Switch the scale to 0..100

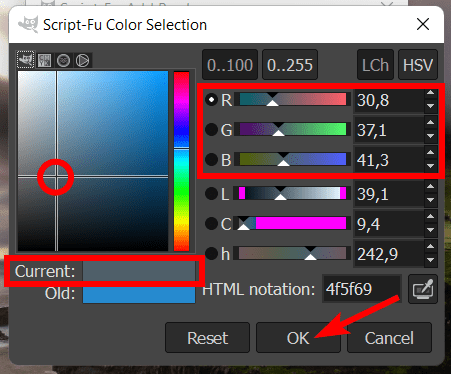(230, 65)
